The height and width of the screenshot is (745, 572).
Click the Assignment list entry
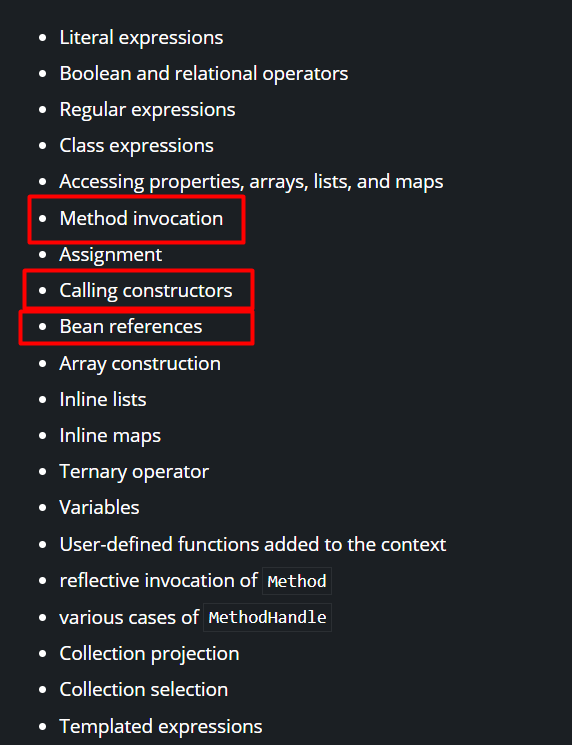[110, 255]
